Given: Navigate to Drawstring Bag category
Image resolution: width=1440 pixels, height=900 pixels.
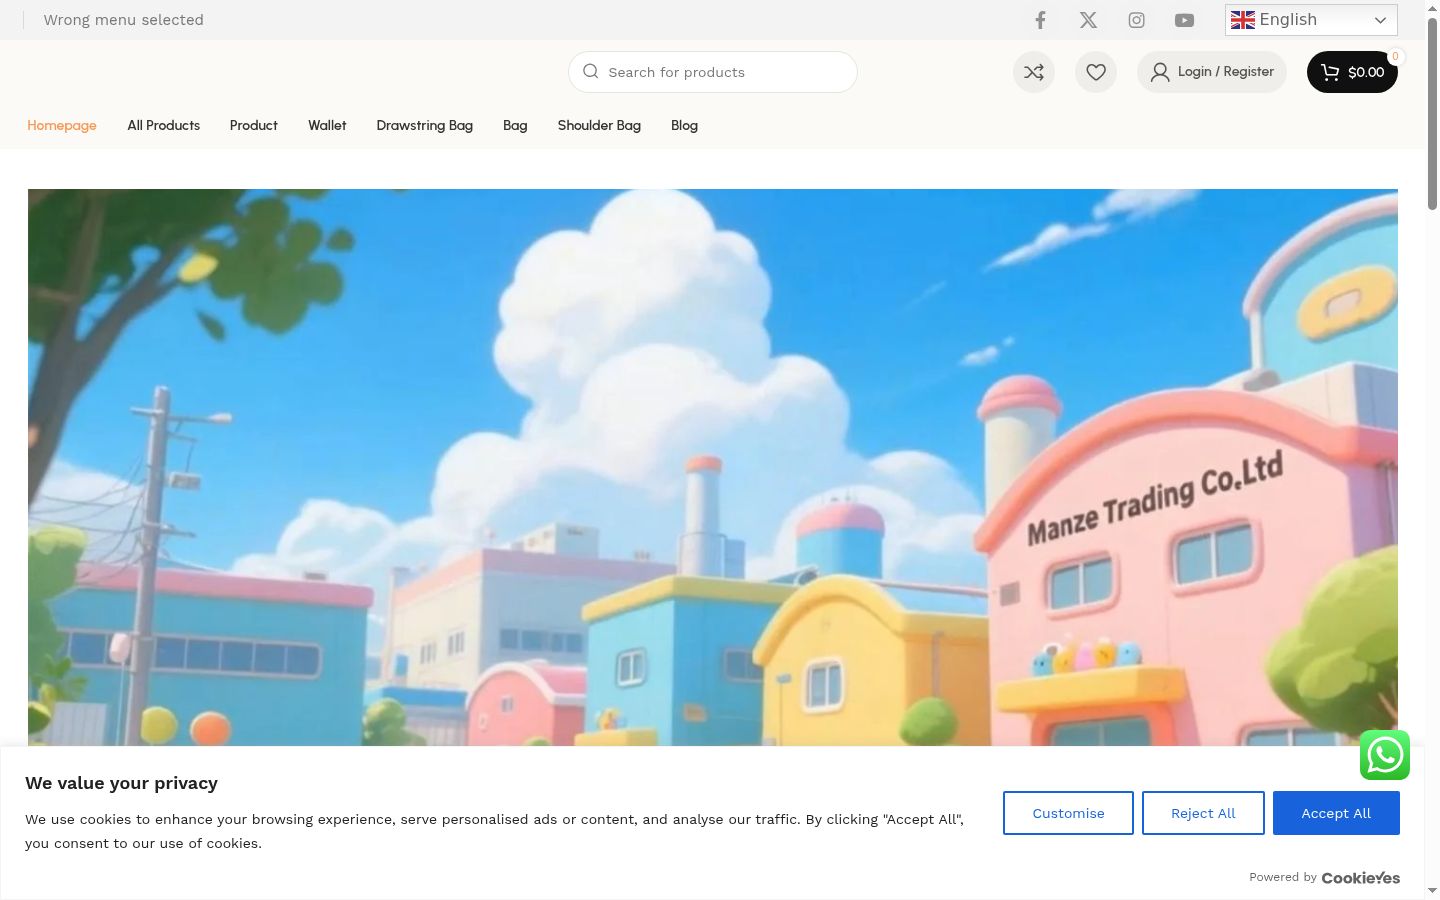Looking at the screenshot, I should tap(425, 125).
